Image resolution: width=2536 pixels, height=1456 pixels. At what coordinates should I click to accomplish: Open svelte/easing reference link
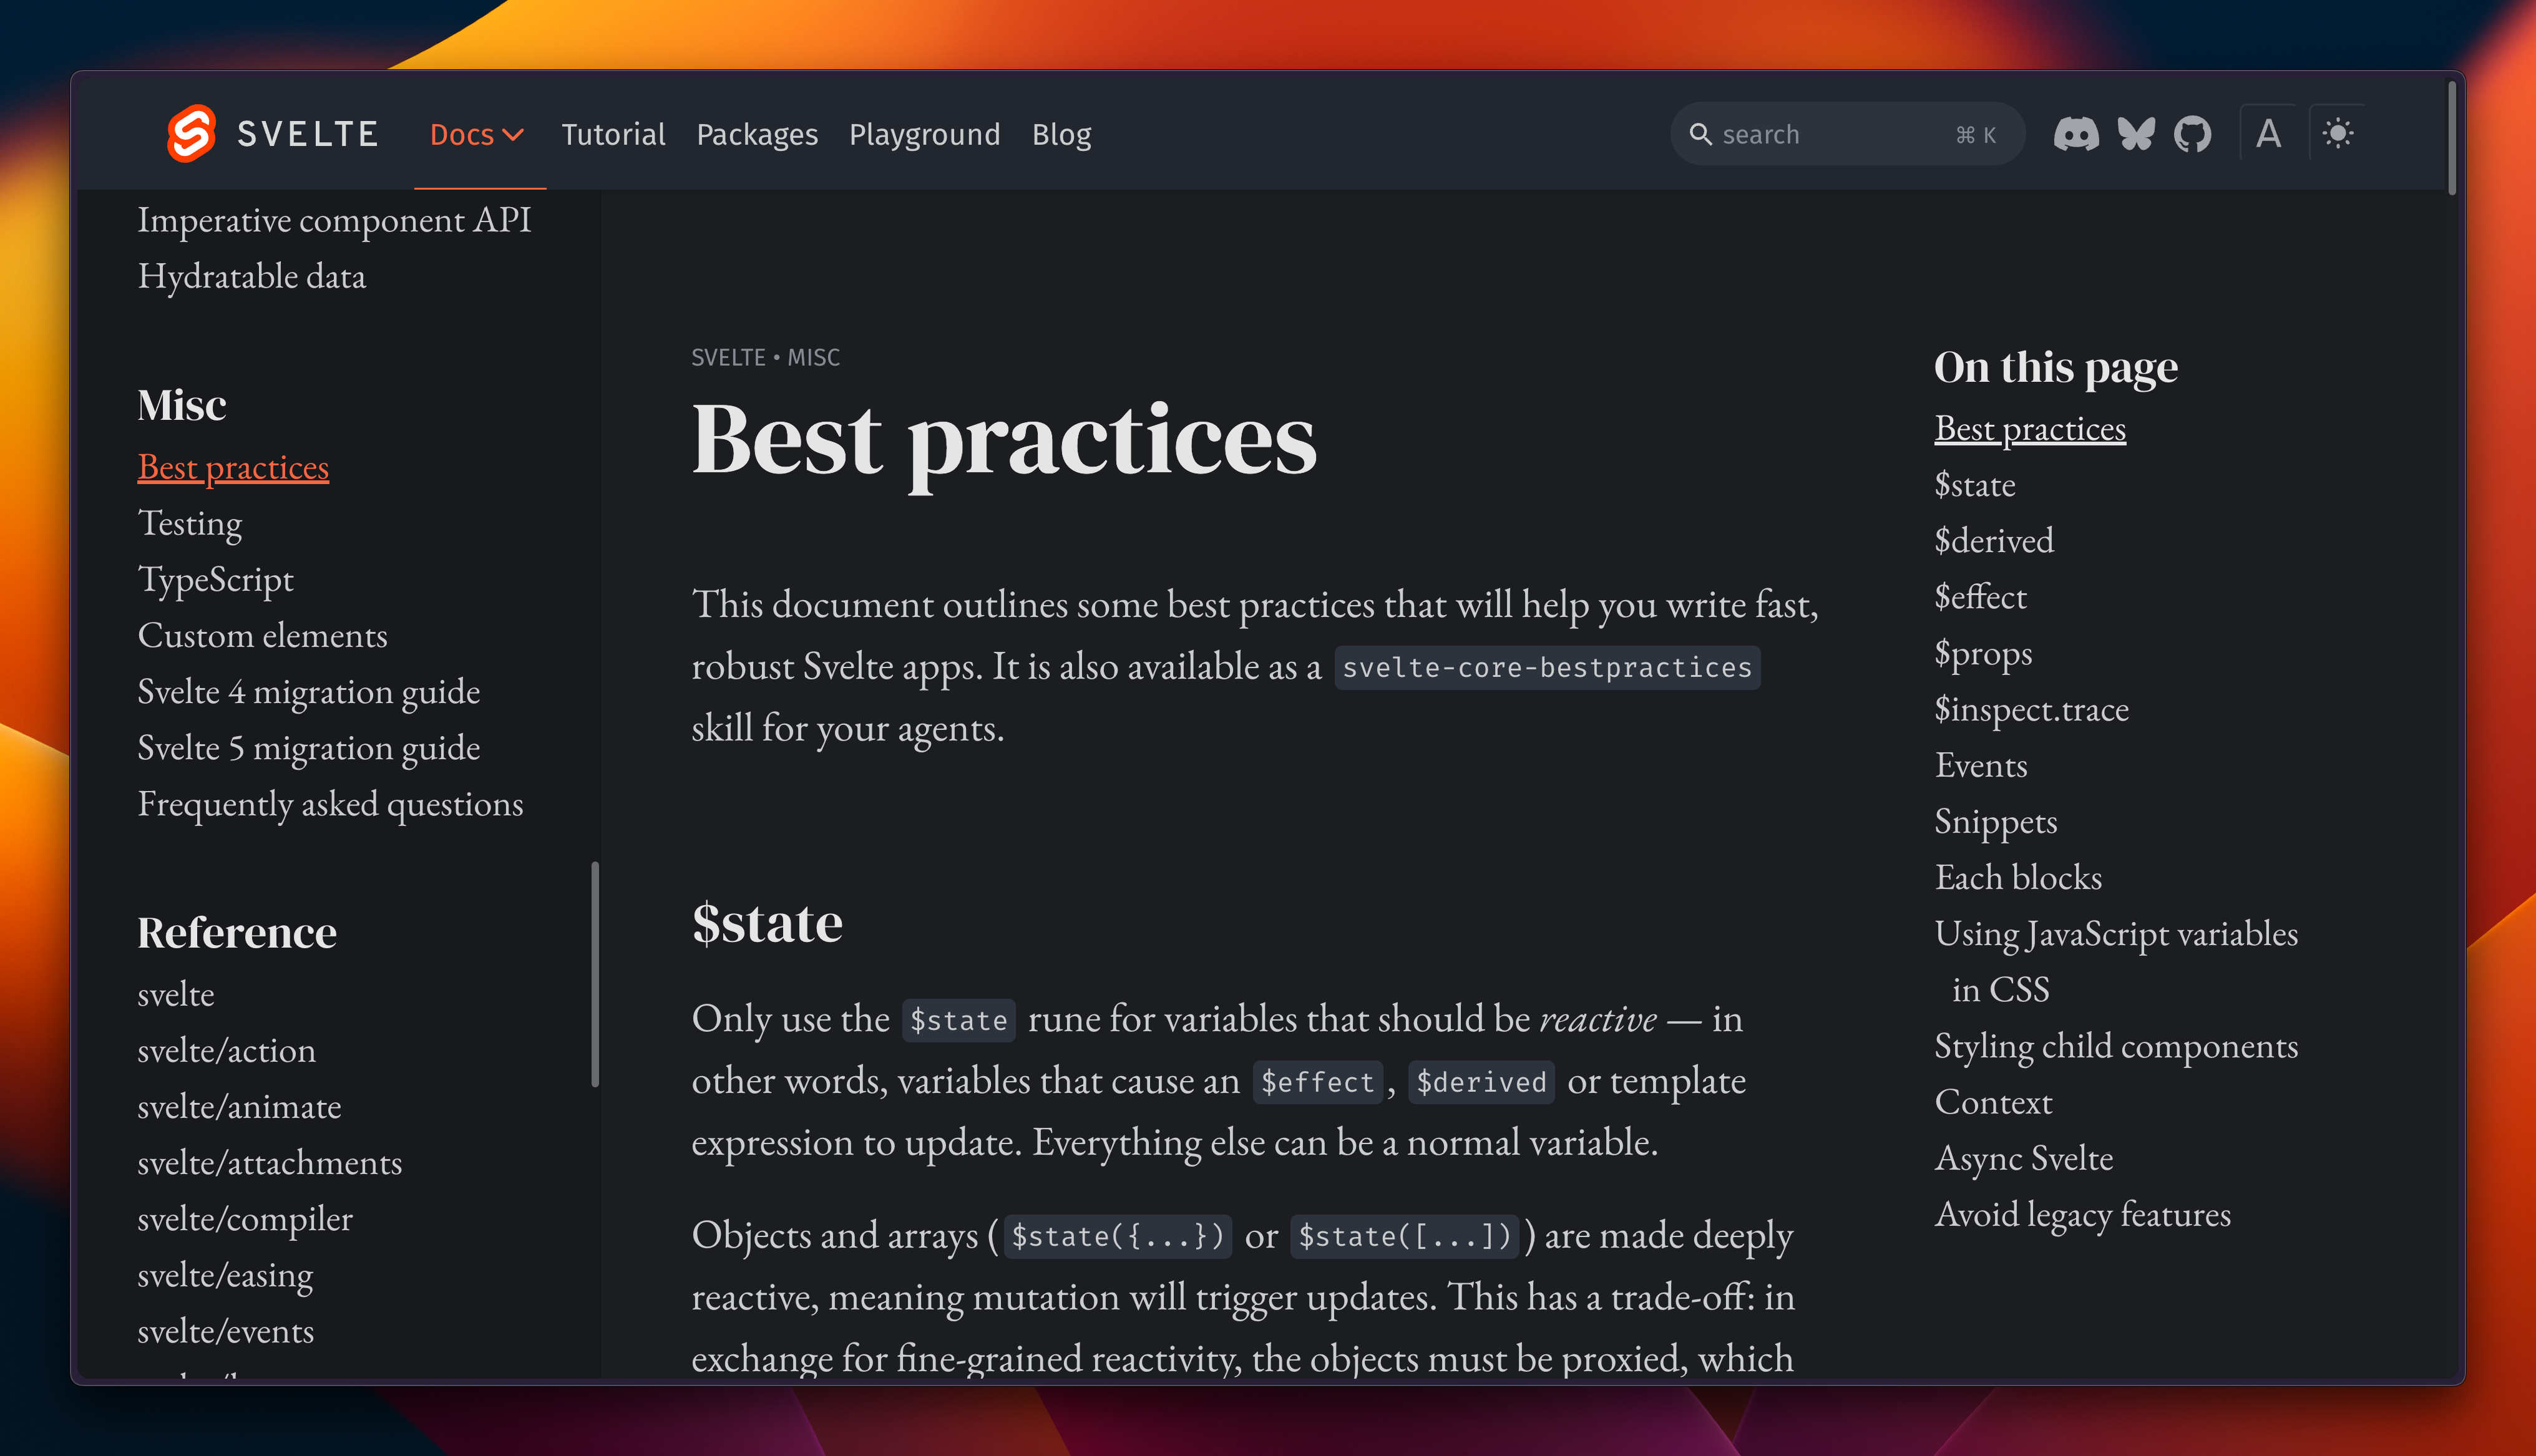tap(225, 1275)
